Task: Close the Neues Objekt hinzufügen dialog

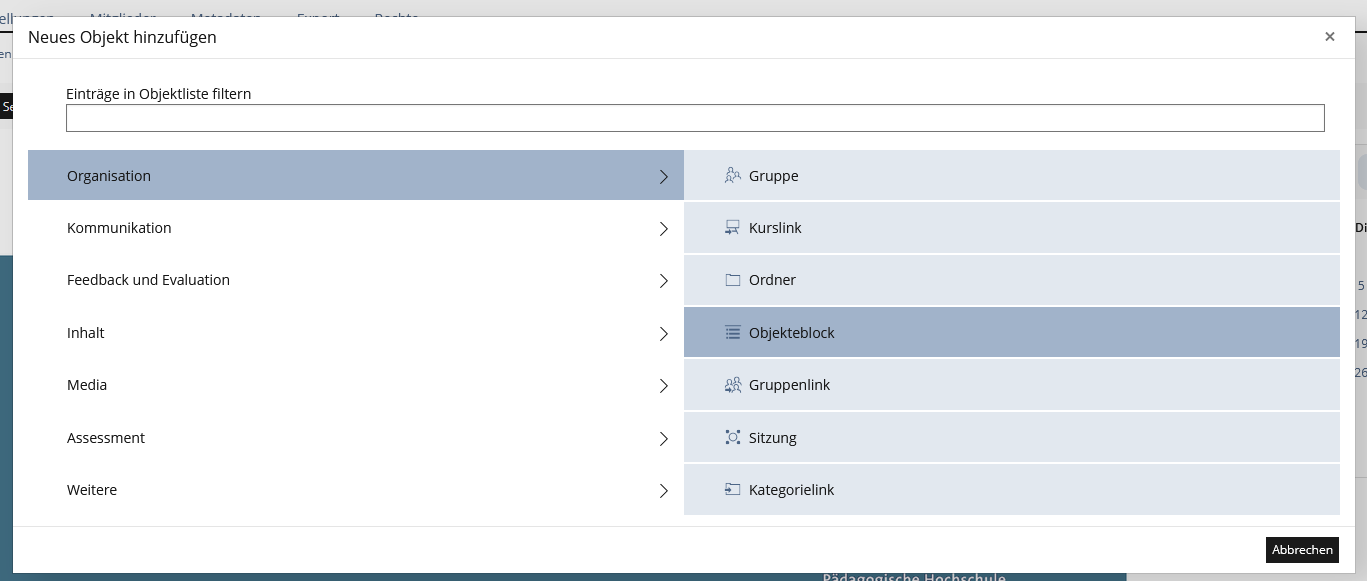Action: [x=1329, y=37]
